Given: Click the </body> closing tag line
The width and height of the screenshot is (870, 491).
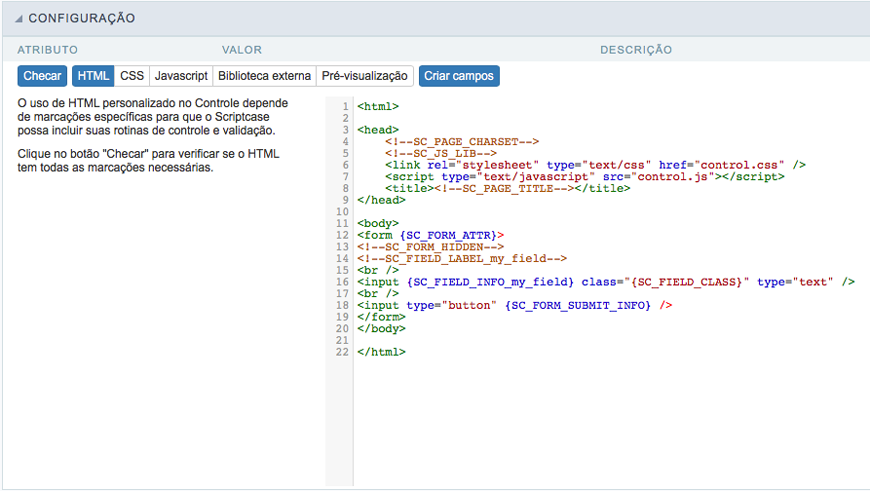Looking at the screenshot, I should click(x=381, y=328).
